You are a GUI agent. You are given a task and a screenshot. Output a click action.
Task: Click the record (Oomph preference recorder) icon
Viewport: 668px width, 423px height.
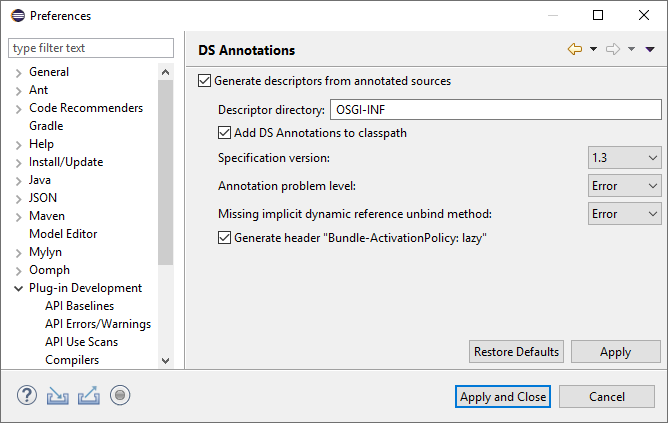120,395
